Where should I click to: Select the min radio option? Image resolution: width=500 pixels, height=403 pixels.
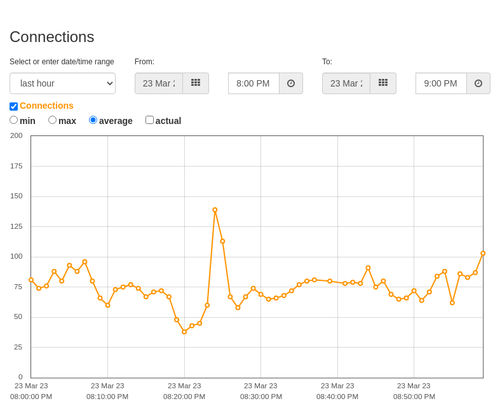tap(14, 120)
